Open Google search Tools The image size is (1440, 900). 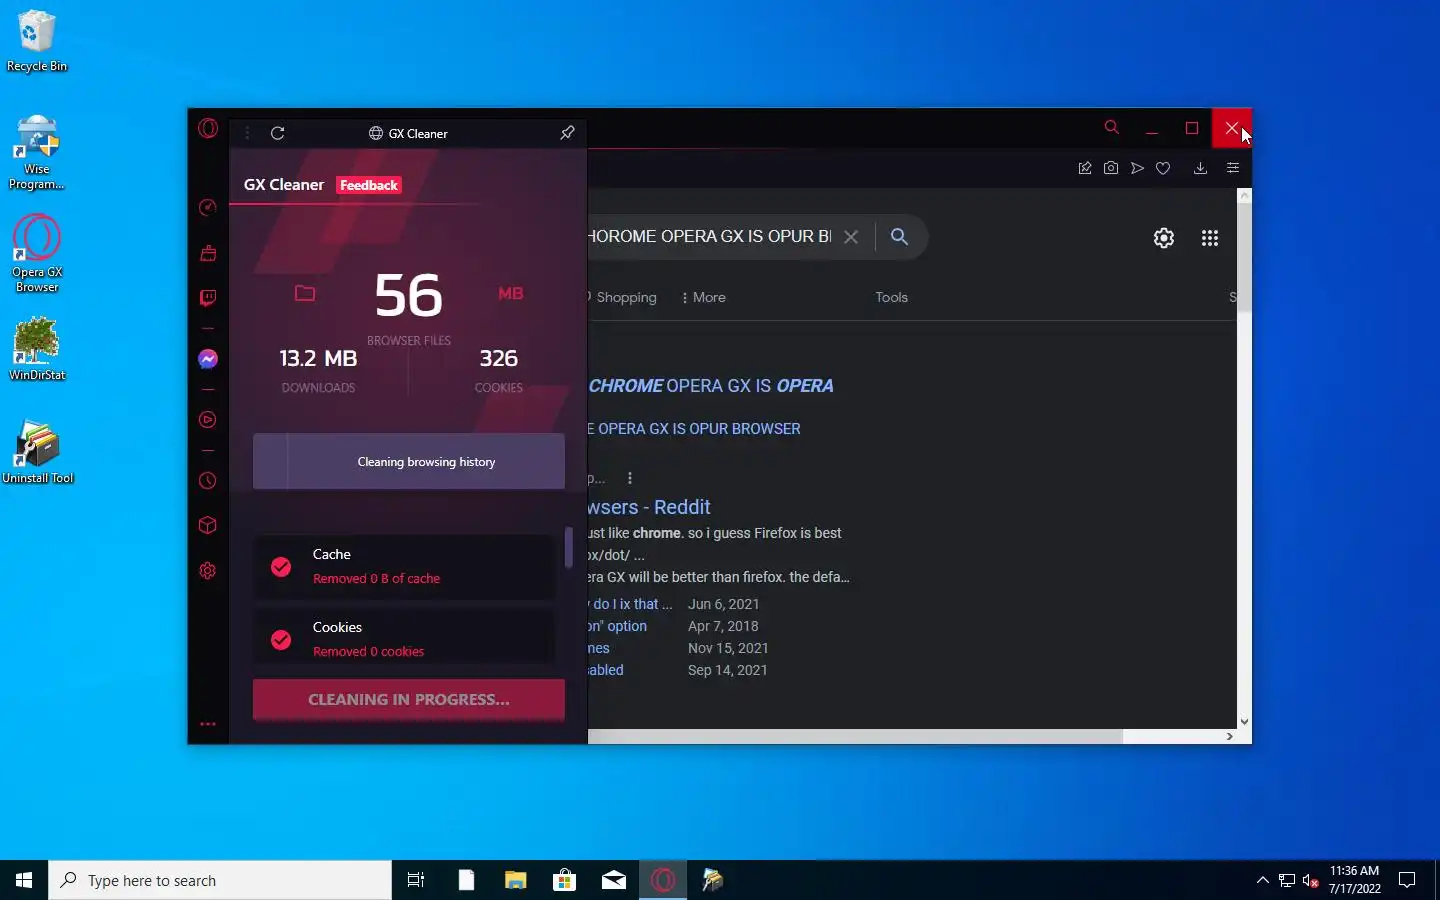(x=892, y=297)
